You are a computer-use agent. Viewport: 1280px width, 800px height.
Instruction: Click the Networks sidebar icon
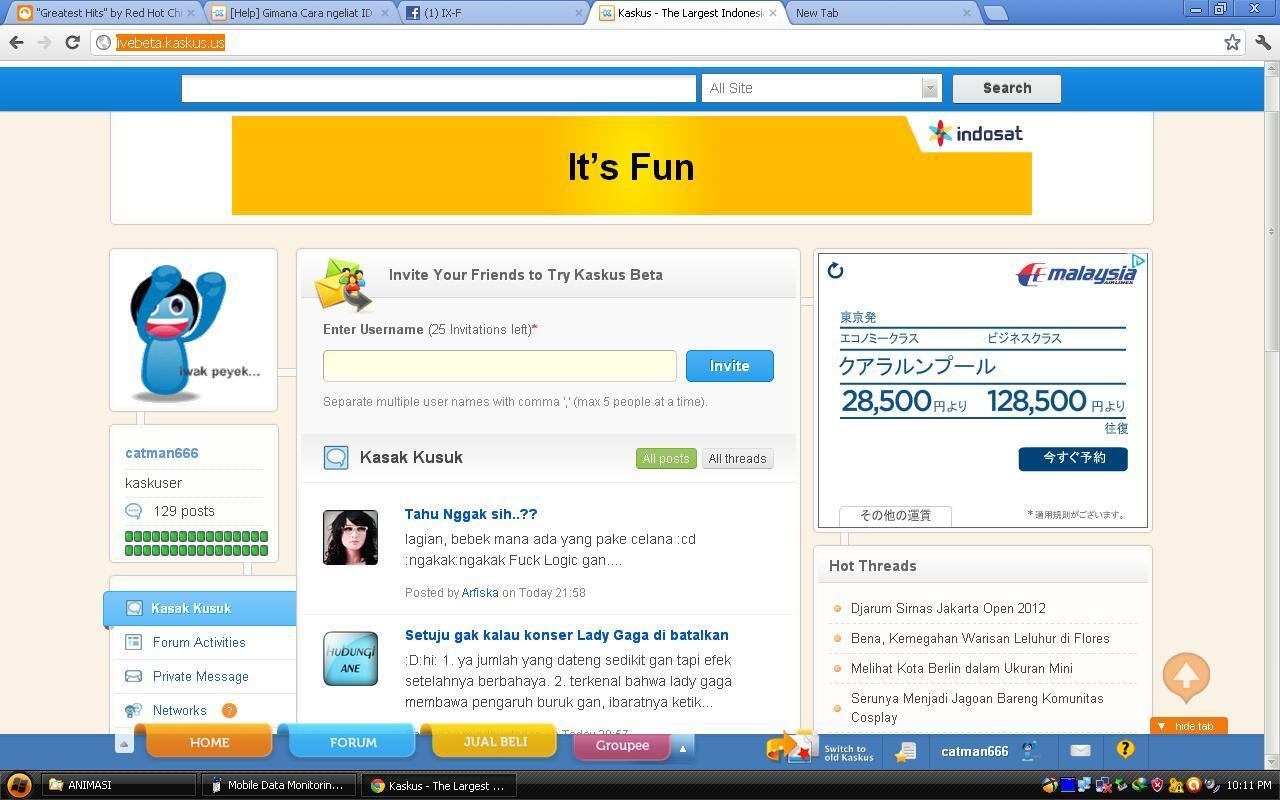pos(133,710)
